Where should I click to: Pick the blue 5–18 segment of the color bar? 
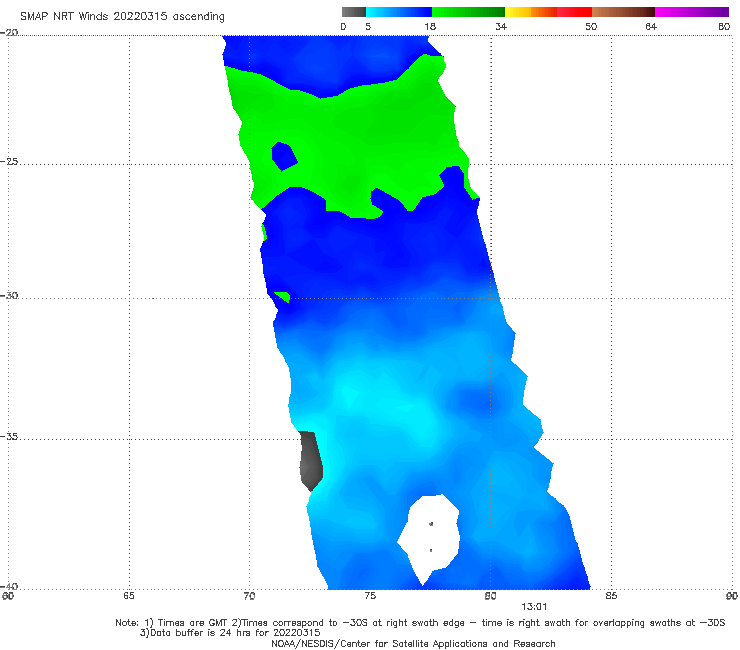click(399, 12)
